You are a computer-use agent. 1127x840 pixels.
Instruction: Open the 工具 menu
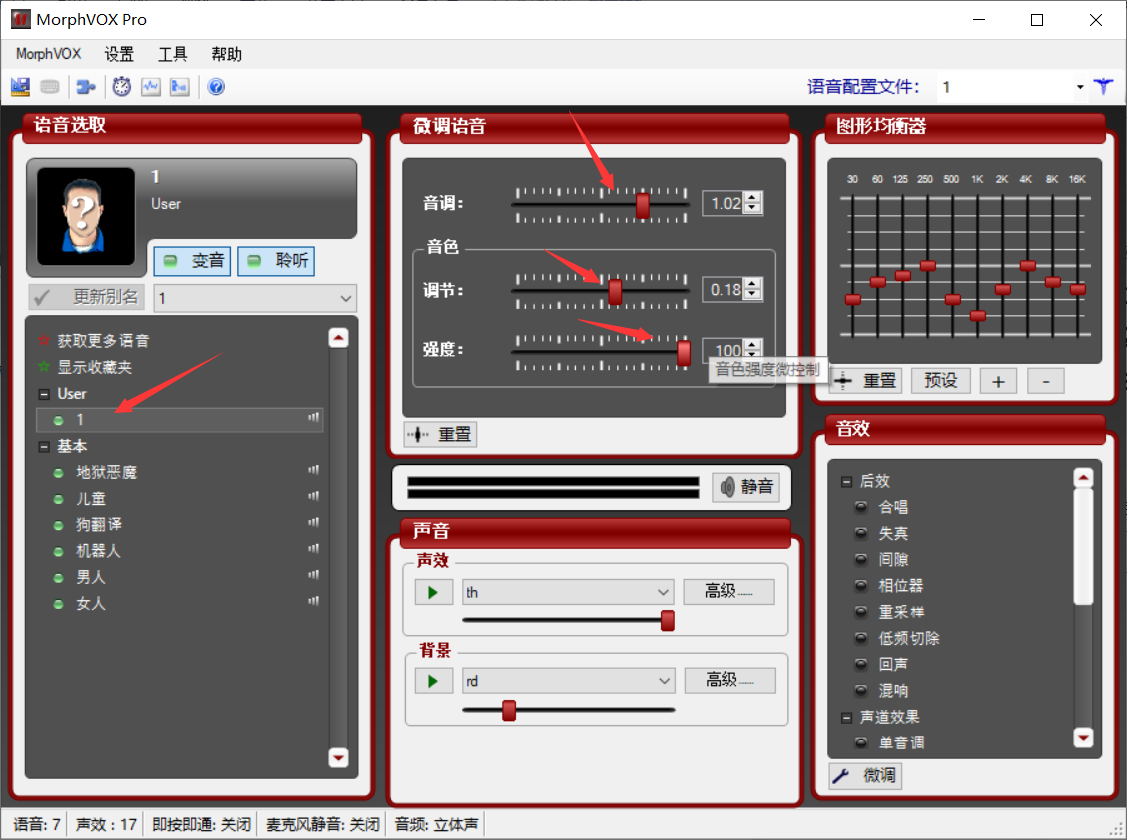click(172, 54)
